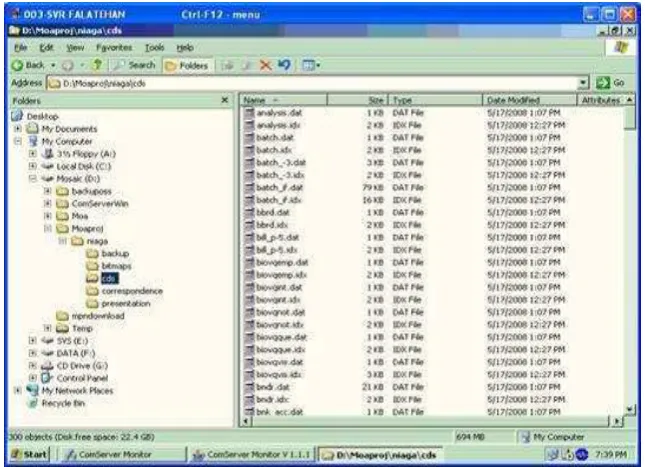Open the Address bar dropdown arrow
The image size is (645, 467).
[x=583, y=83]
